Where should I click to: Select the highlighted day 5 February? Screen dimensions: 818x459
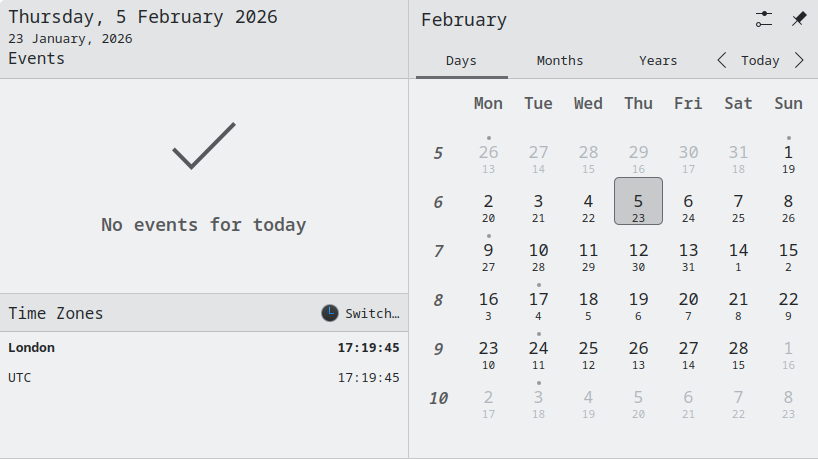pos(638,201)
